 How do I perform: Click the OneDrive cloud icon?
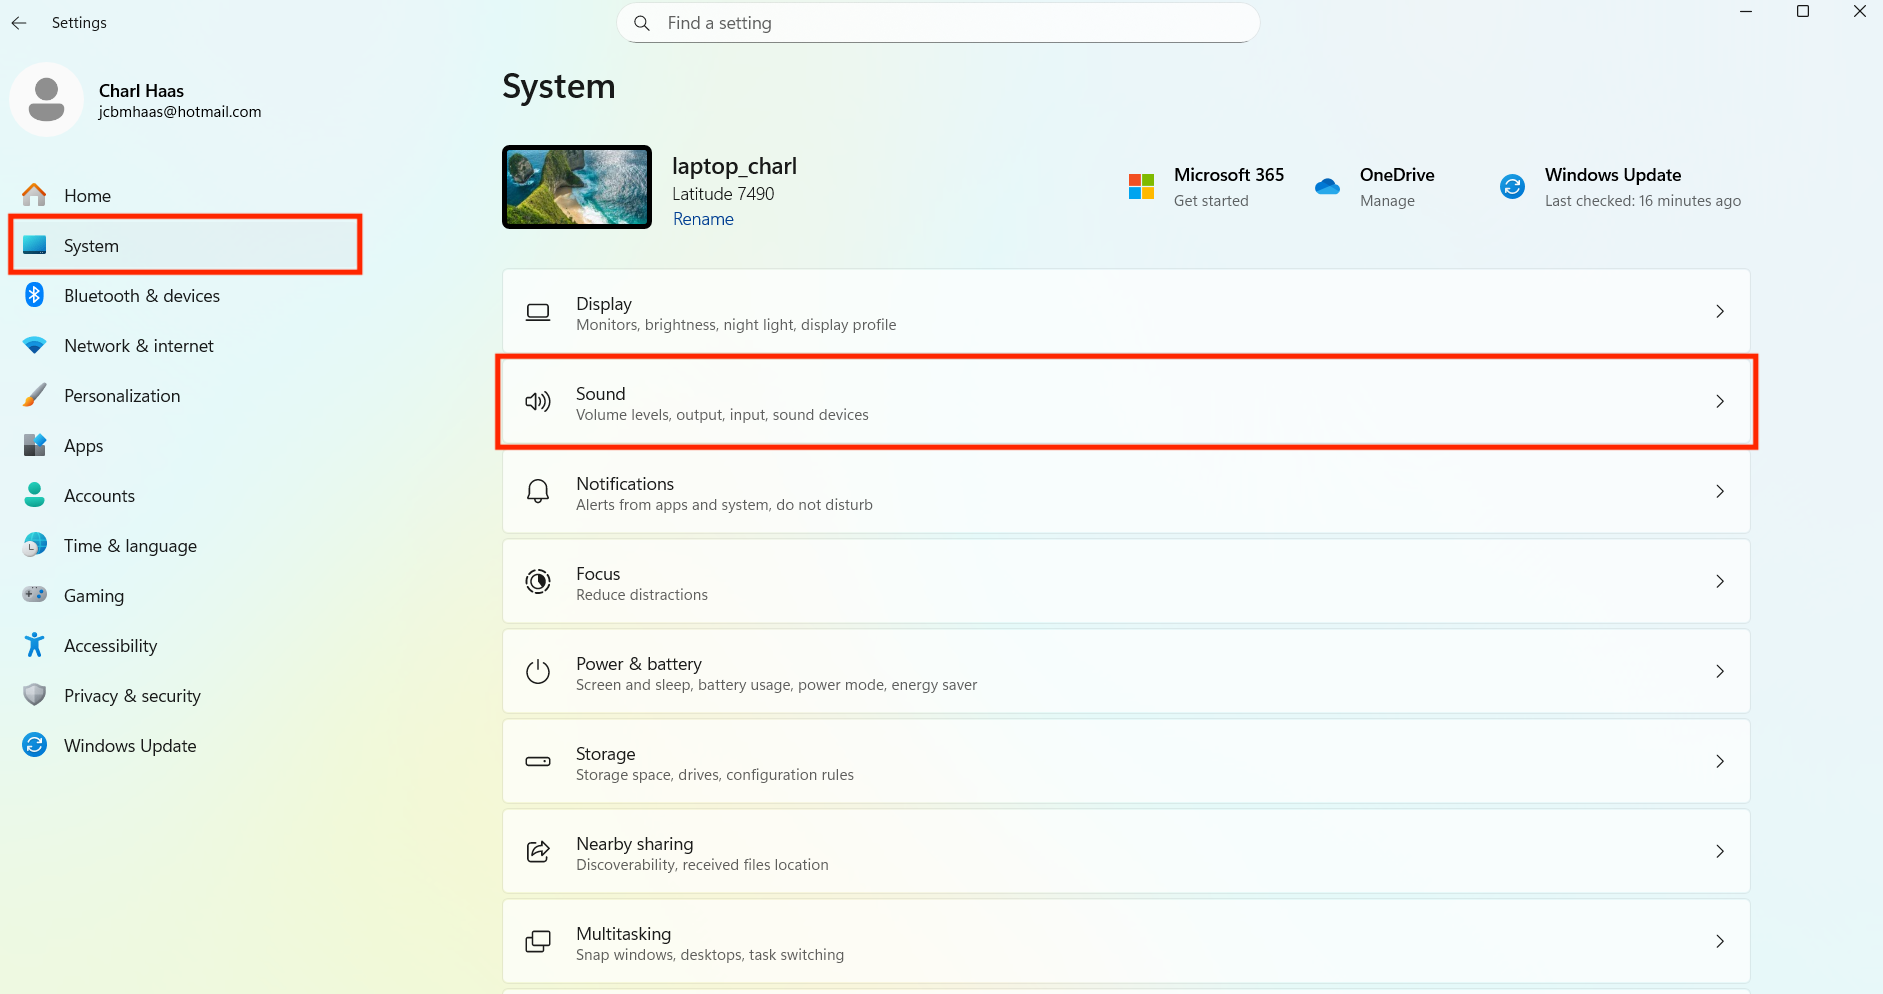(x=1327, y=186)
